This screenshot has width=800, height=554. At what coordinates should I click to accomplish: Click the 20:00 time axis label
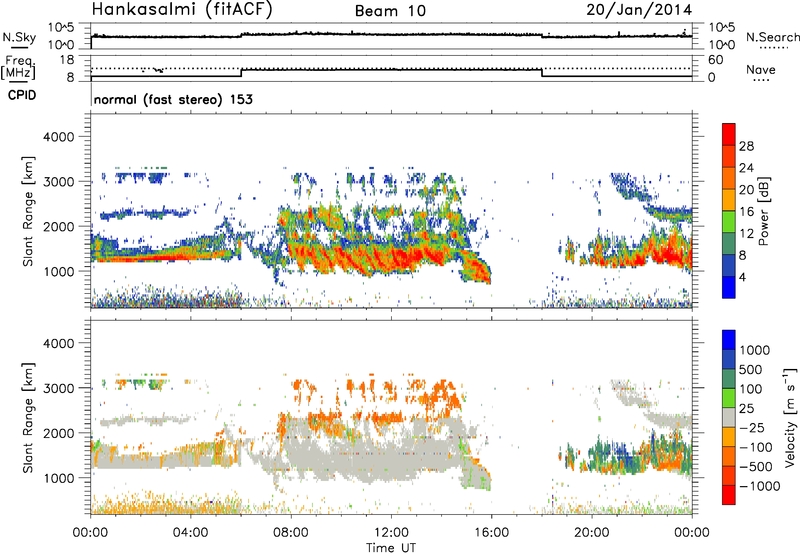tap(592, 533)
